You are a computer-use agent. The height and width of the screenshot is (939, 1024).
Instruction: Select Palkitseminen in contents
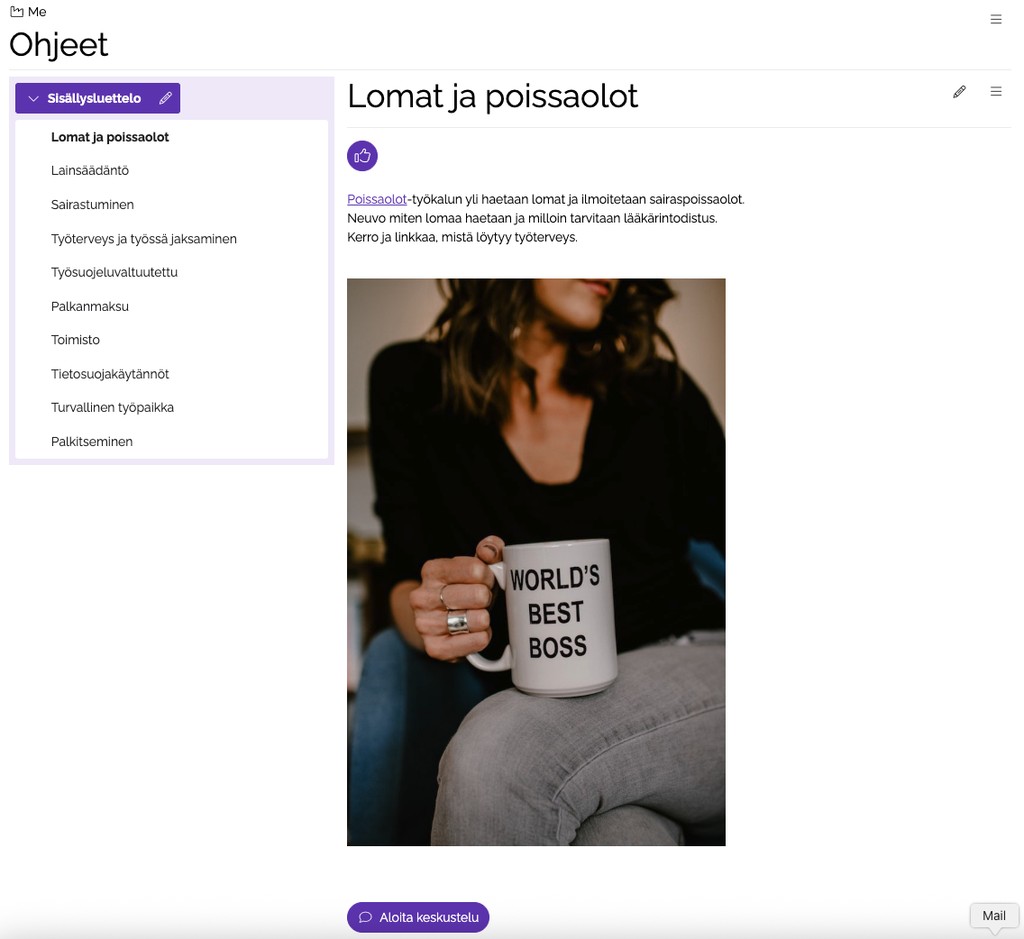[91, 441]
